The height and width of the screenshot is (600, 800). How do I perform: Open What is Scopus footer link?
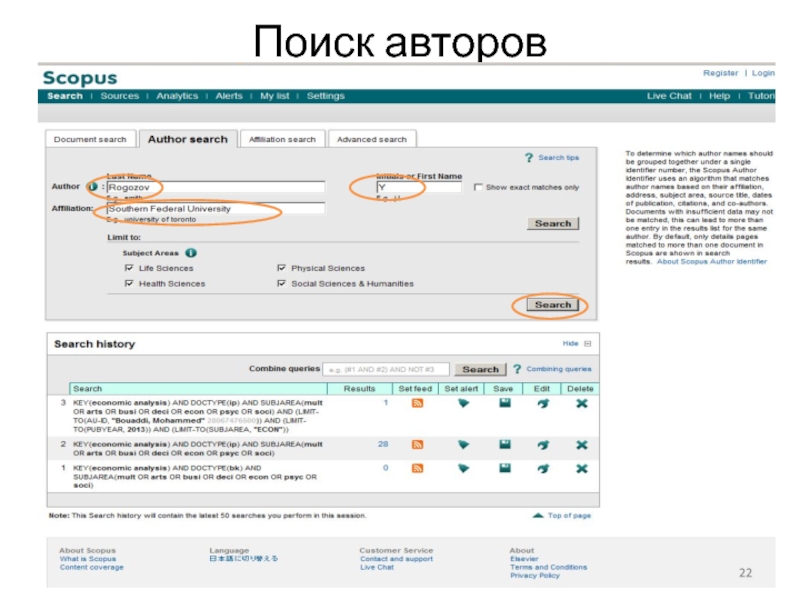point(88,559)
